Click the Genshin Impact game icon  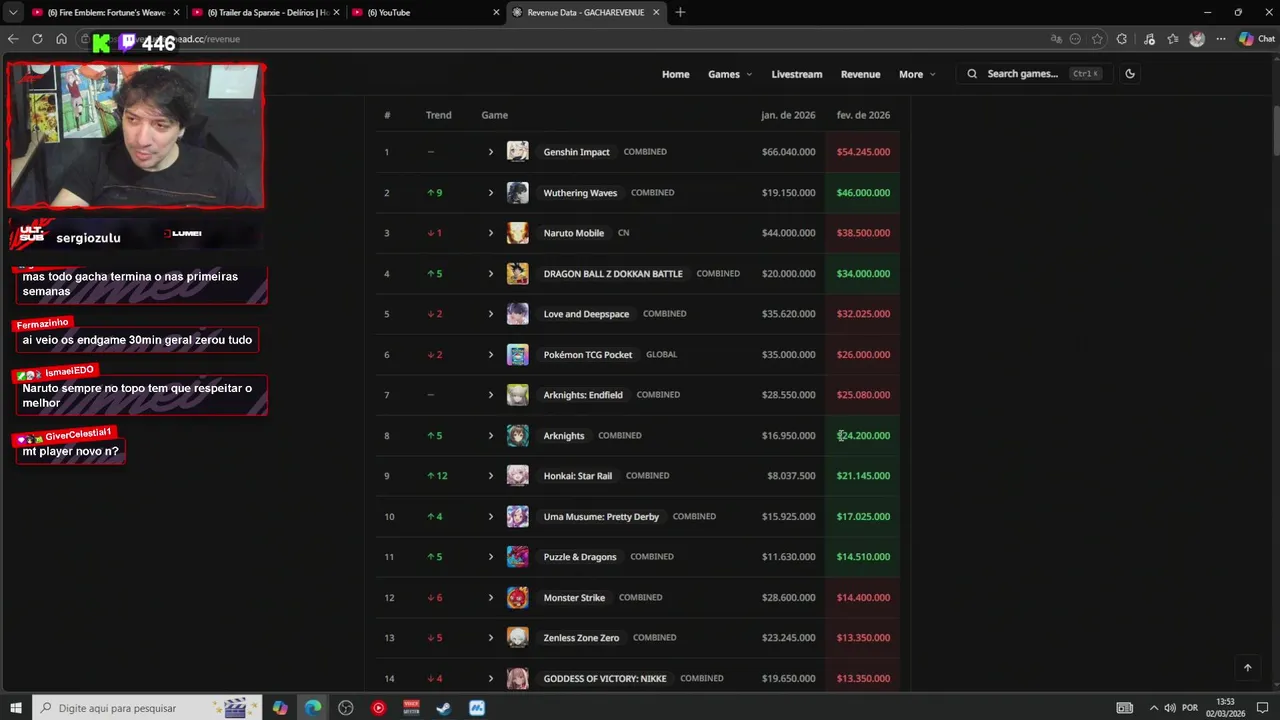coord(517,152)
